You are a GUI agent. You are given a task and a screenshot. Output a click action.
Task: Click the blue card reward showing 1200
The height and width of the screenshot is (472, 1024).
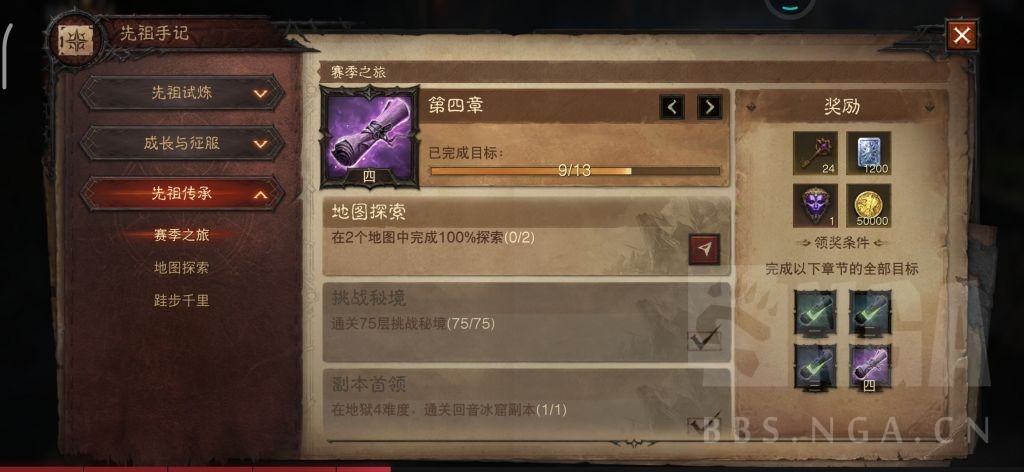(x=869, y=153)
